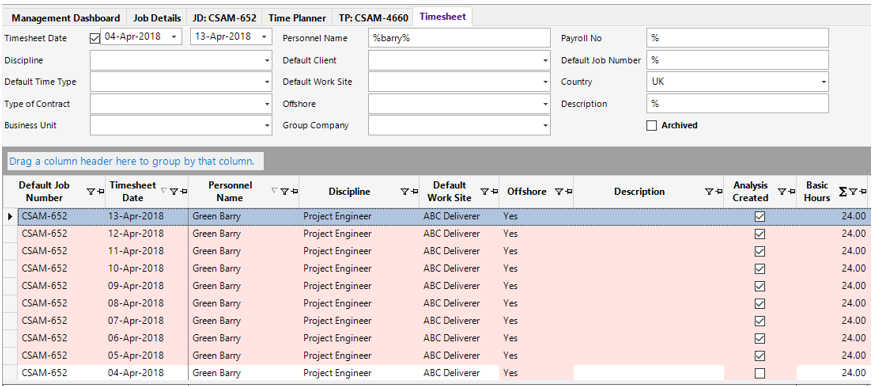Open filter for Discipline column
872x386 pixels.
click(x=404, y=192)
